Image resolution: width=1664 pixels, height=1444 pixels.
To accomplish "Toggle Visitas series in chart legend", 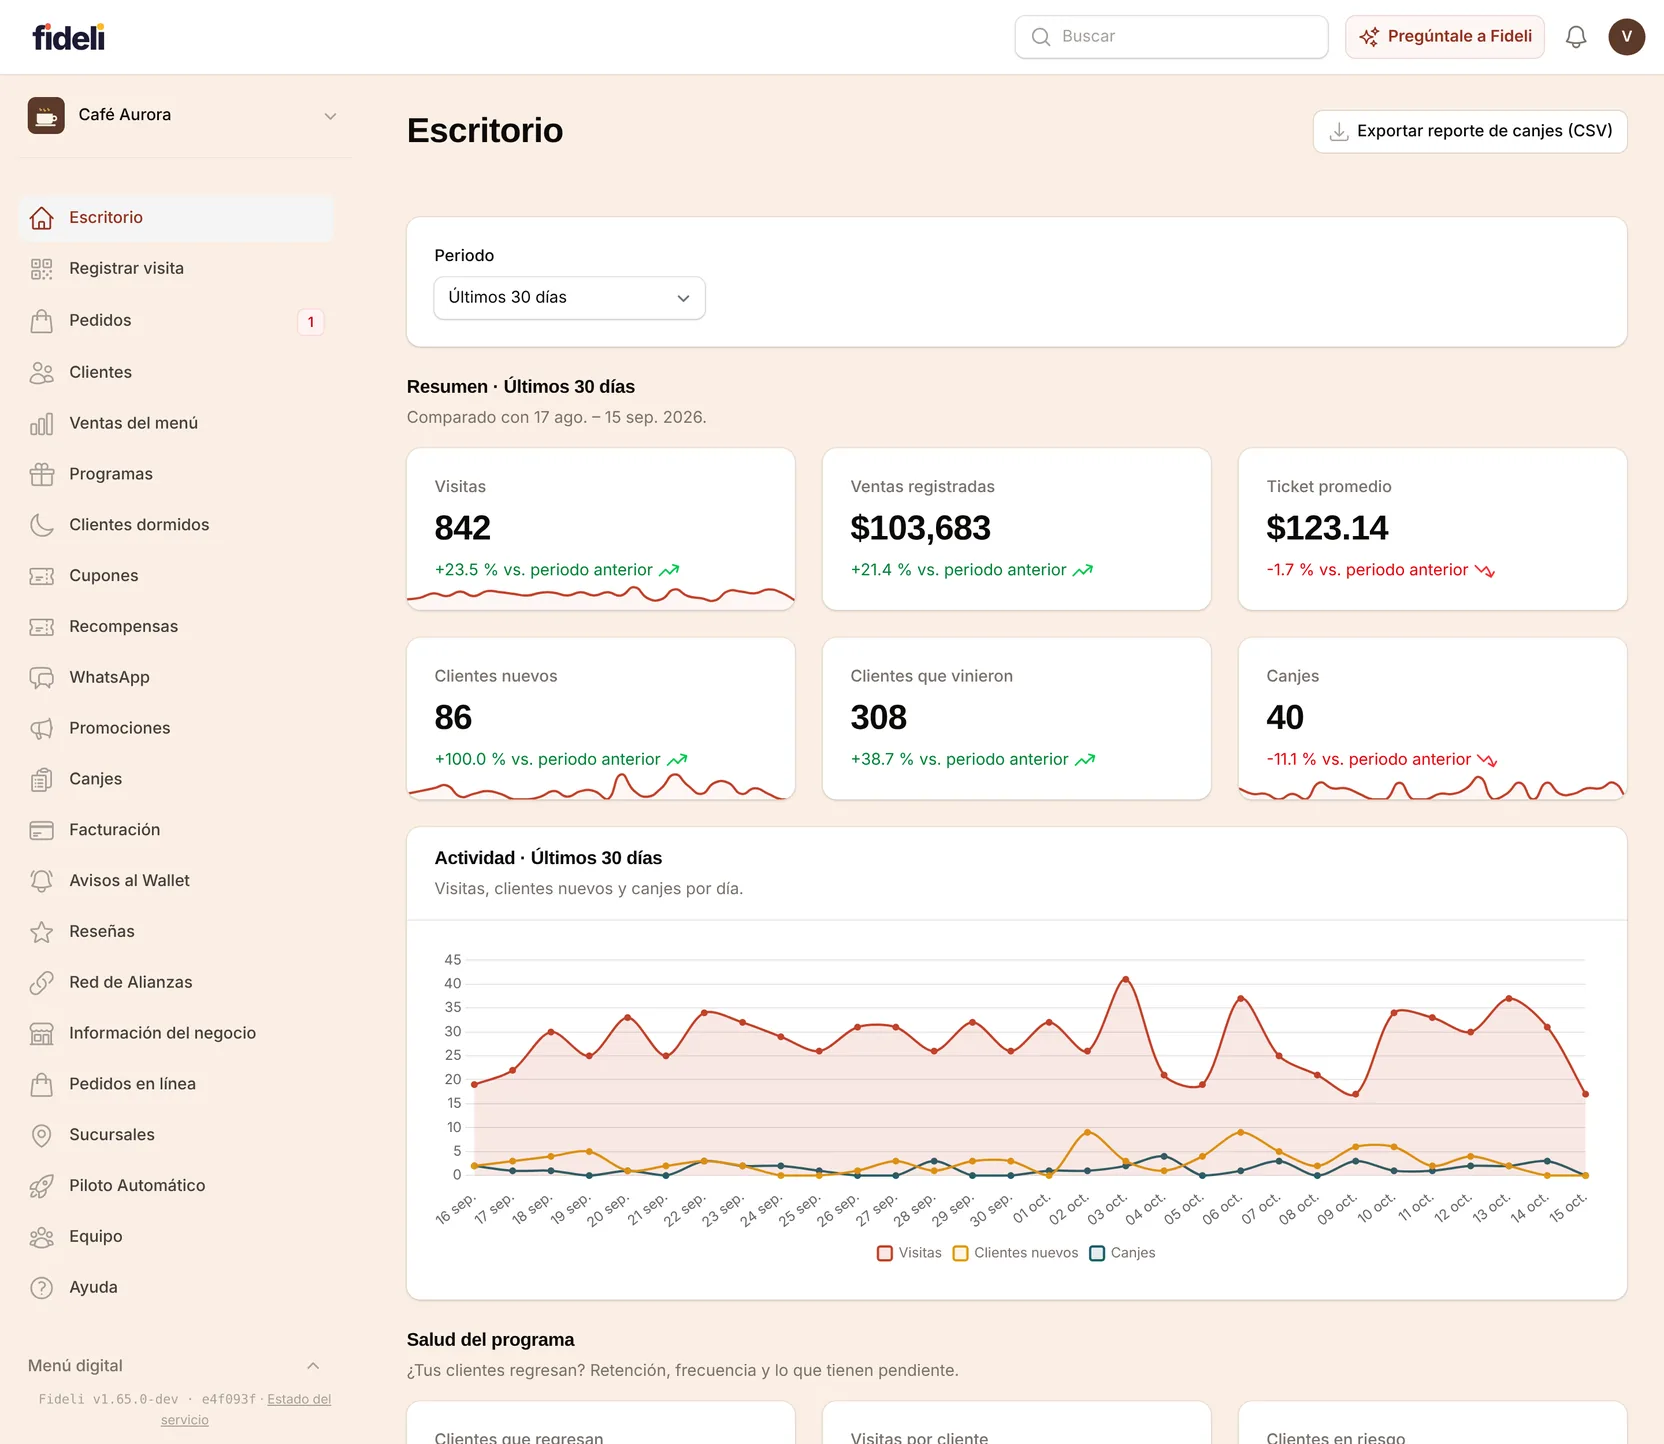I will [909, 1253].
